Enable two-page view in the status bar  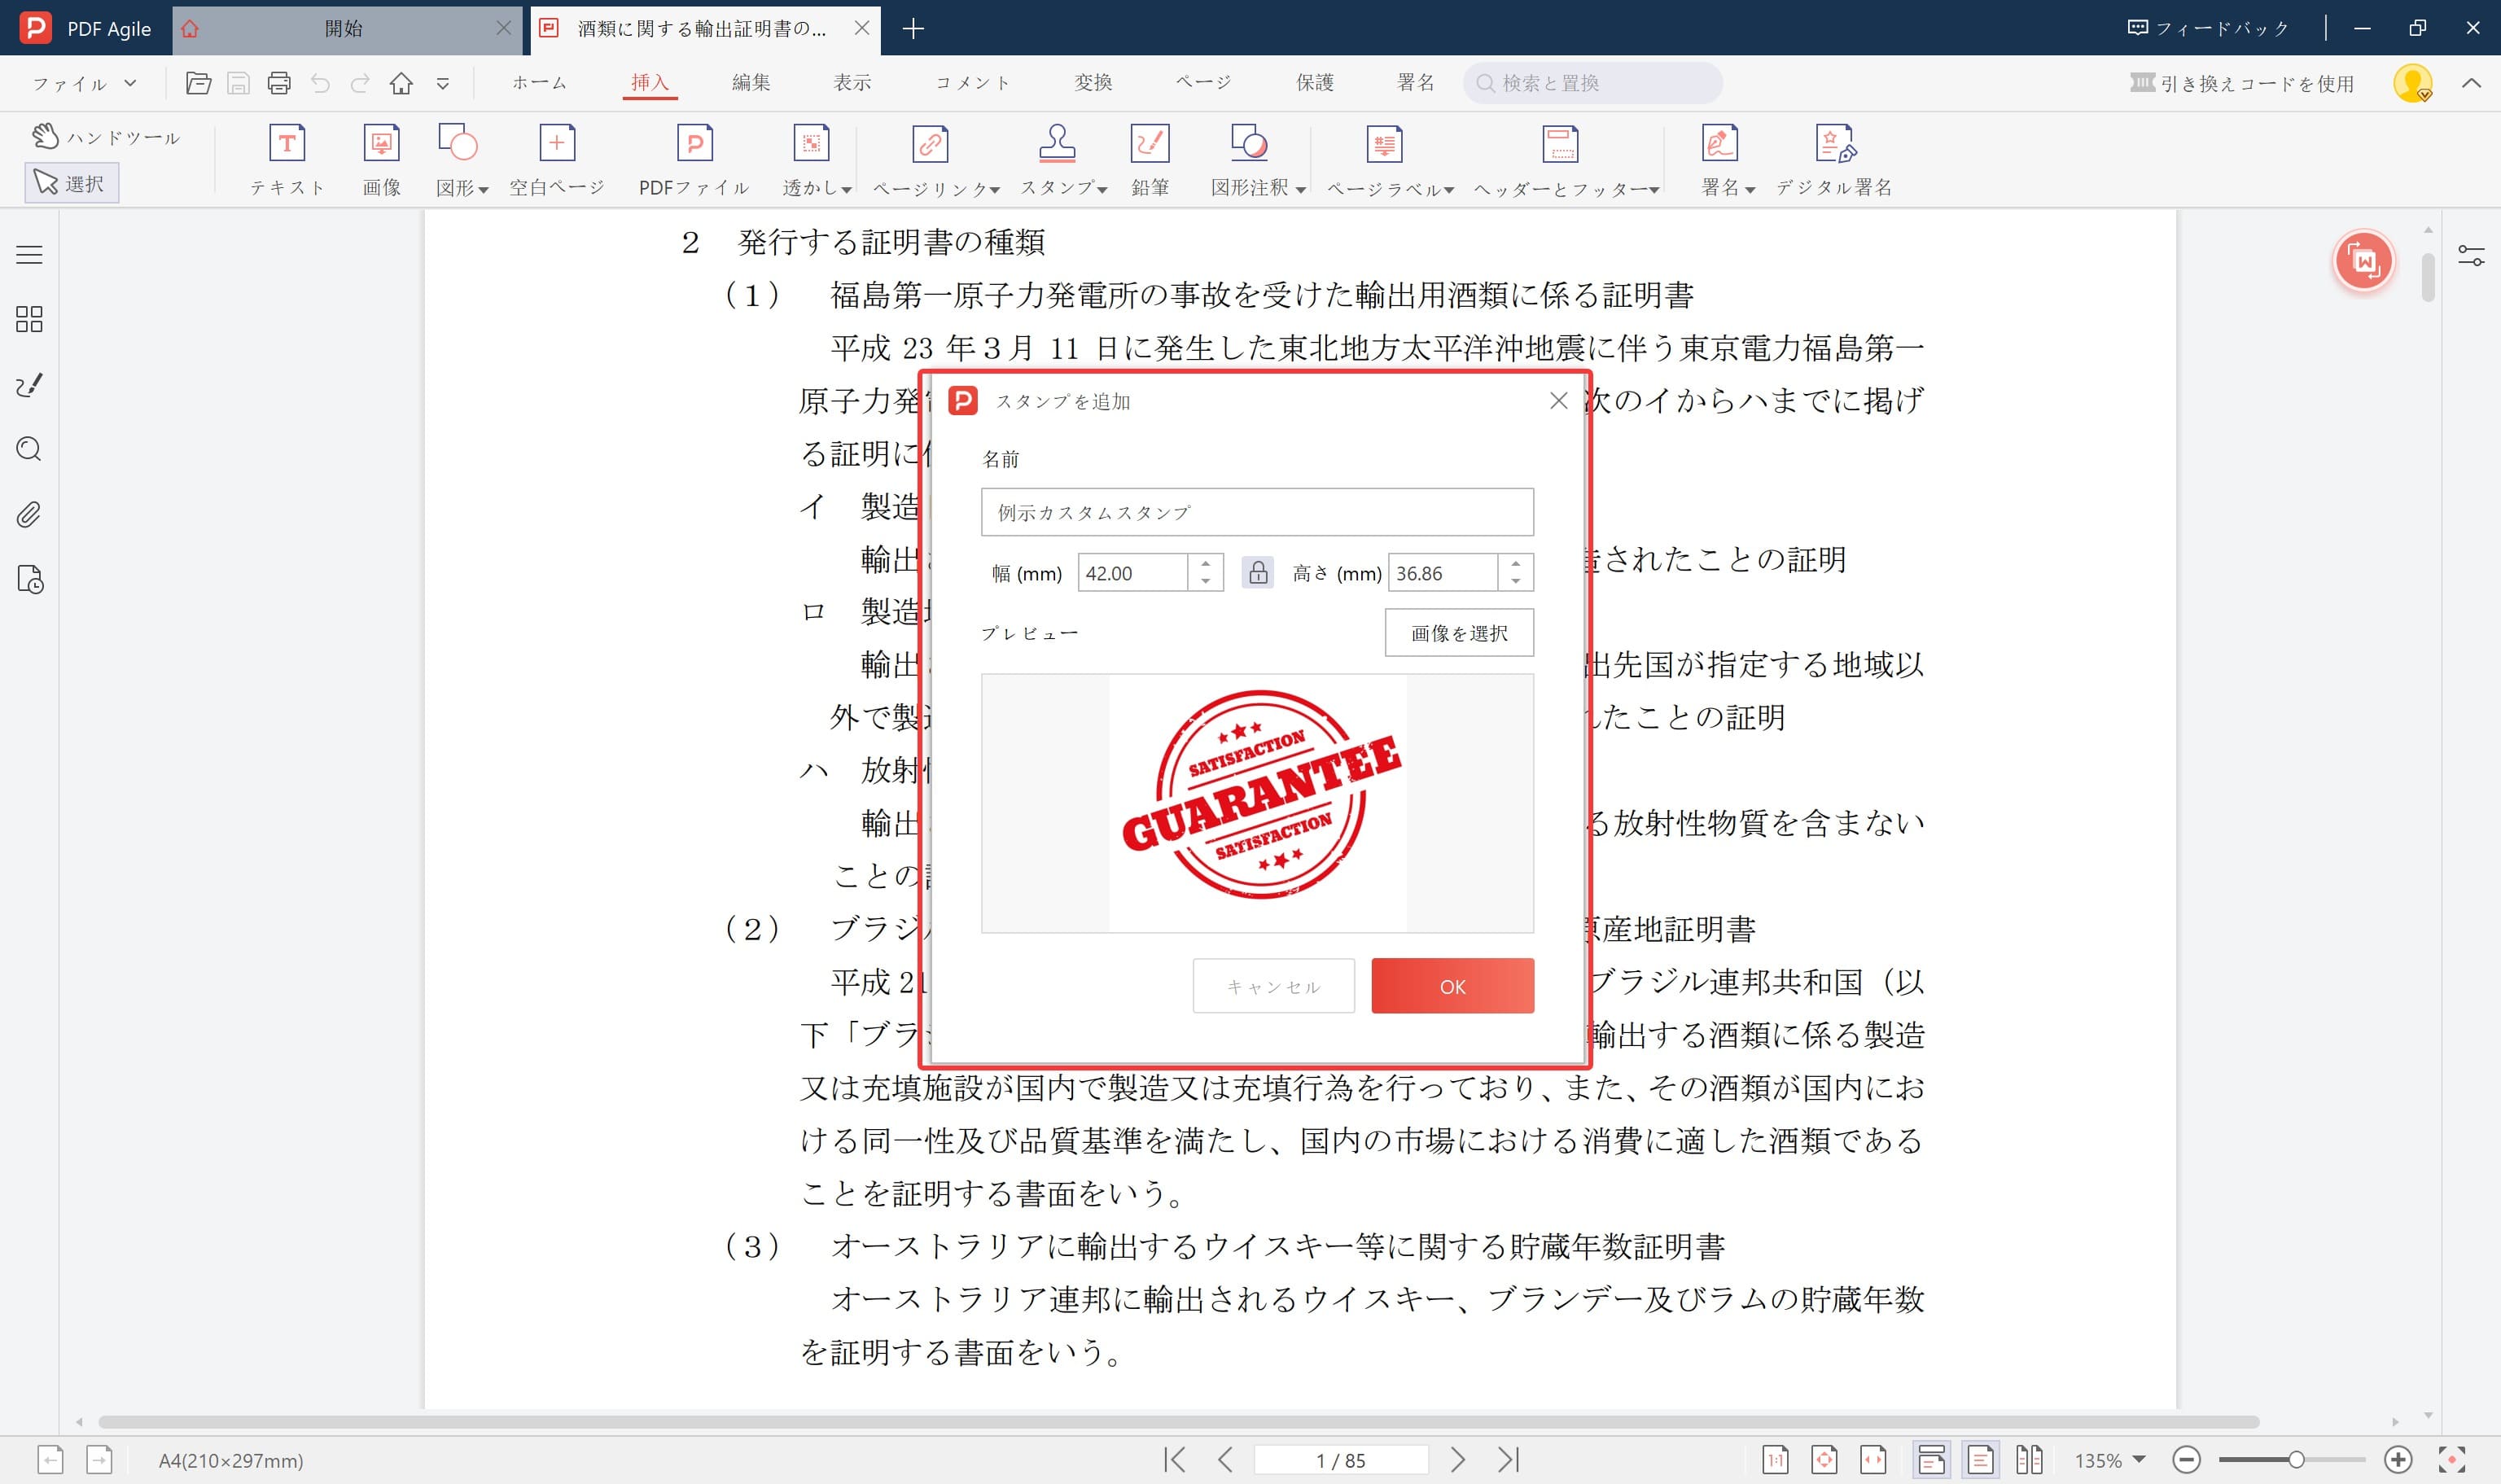coord(2031,1459)
